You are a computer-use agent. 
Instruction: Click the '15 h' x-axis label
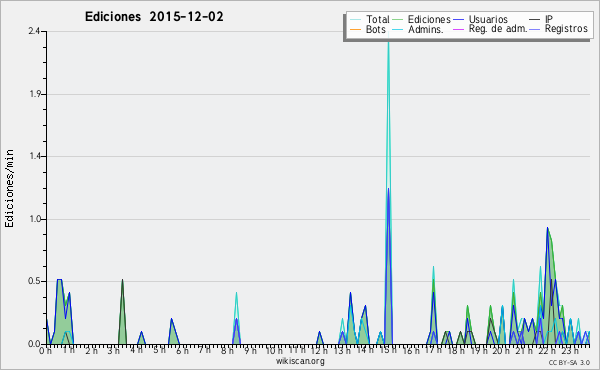[x=387, y=350]
